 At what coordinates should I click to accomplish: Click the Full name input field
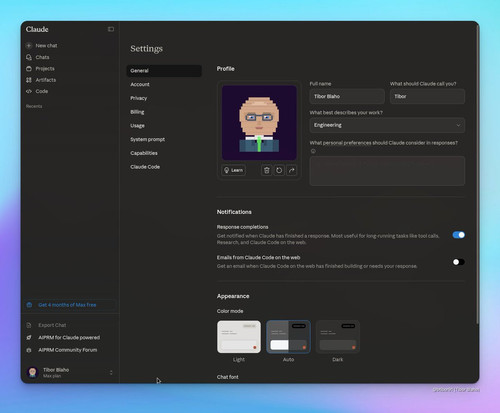click(x=347, y=96)
